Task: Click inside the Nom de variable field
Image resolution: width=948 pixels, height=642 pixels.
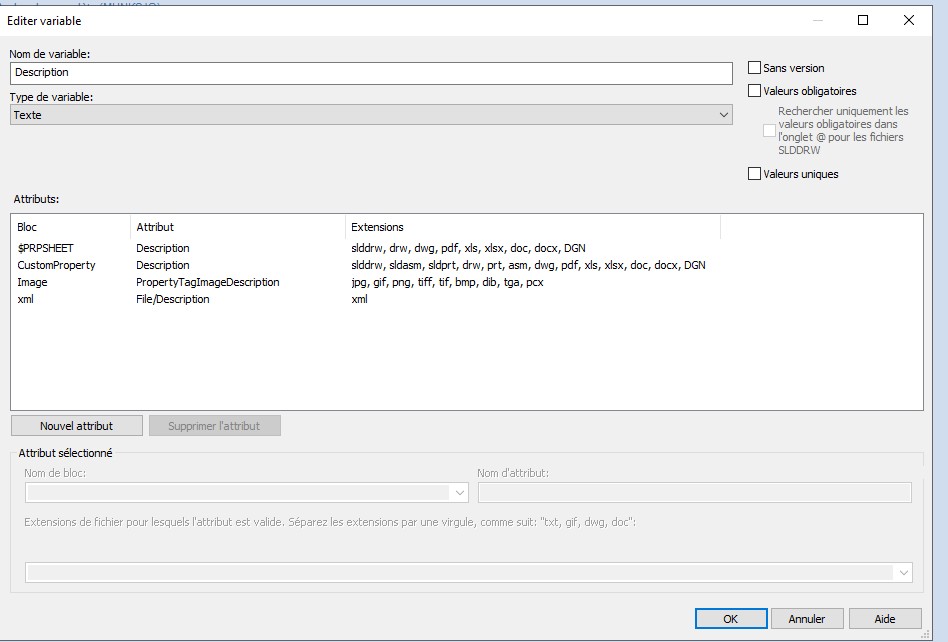Action: (371, 73)
